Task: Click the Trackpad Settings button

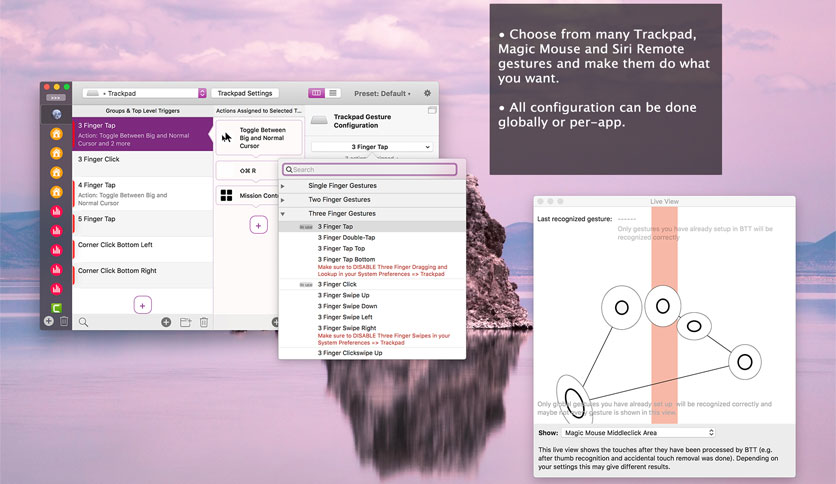Action: (245, 93)
